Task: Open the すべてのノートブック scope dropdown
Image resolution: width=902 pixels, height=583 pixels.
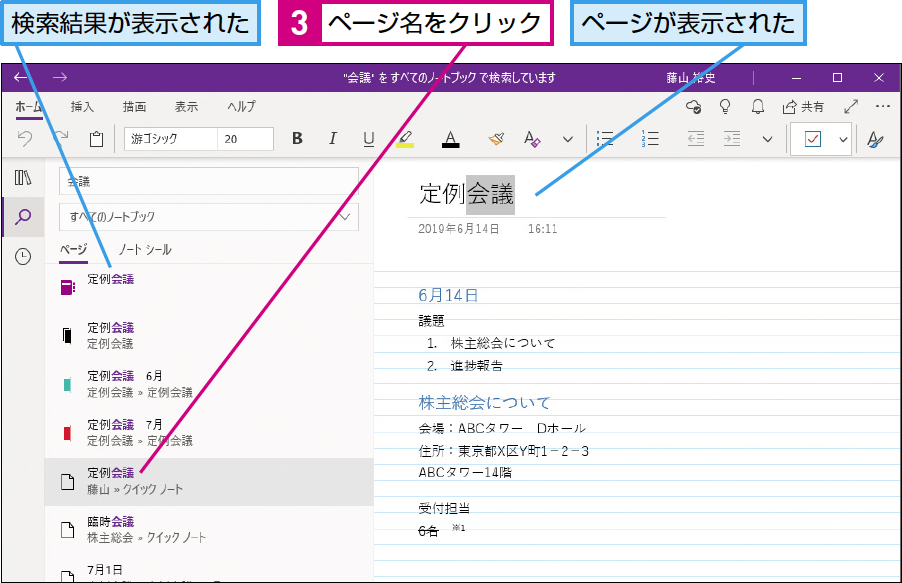Action: (209, 217)
